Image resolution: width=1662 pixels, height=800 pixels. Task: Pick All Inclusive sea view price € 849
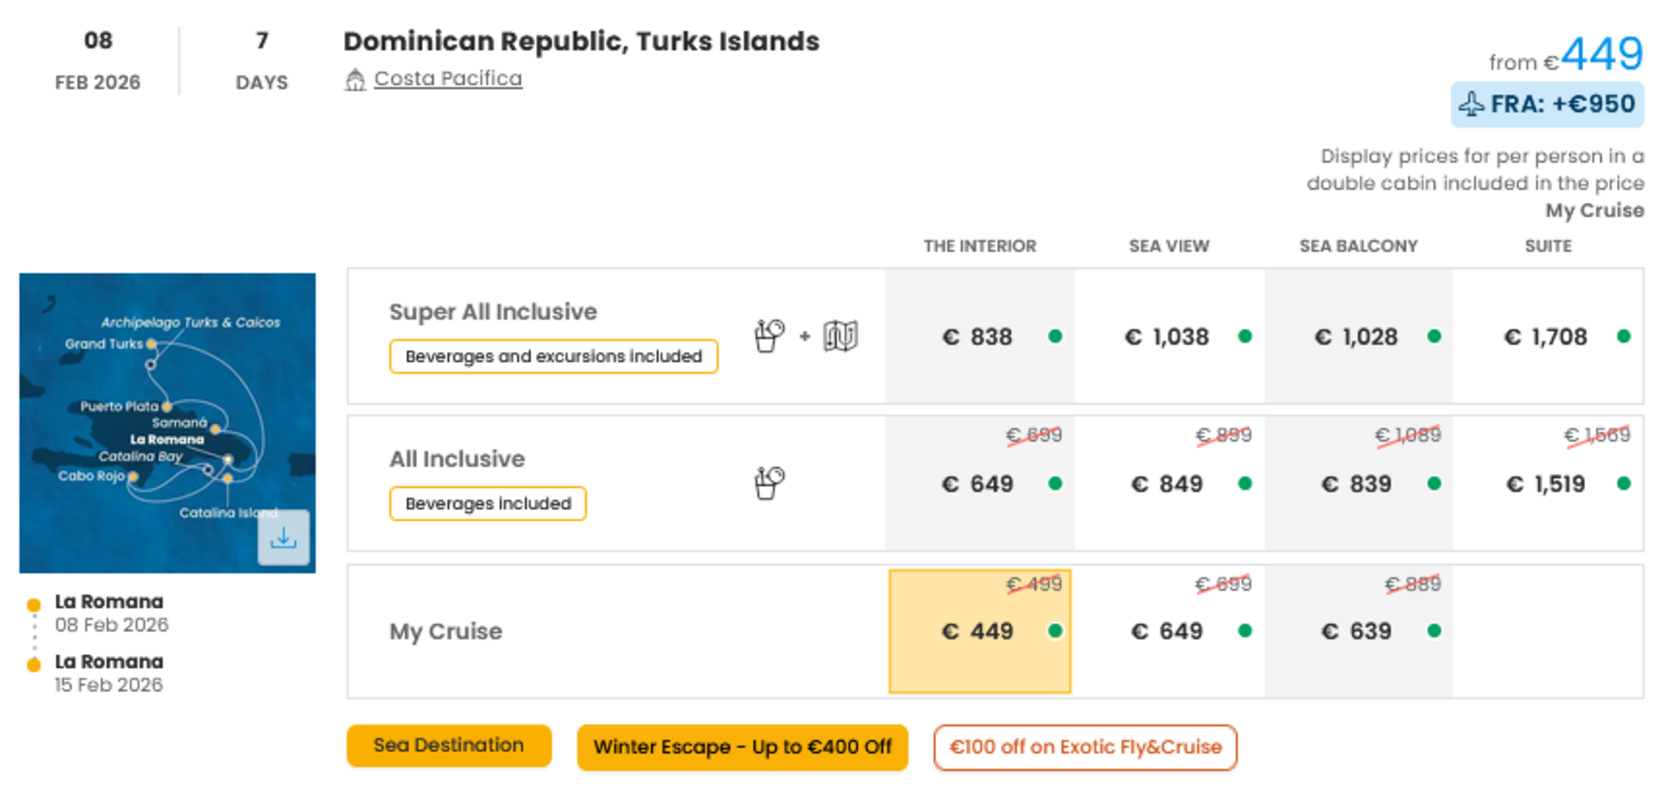(1168, 484)
